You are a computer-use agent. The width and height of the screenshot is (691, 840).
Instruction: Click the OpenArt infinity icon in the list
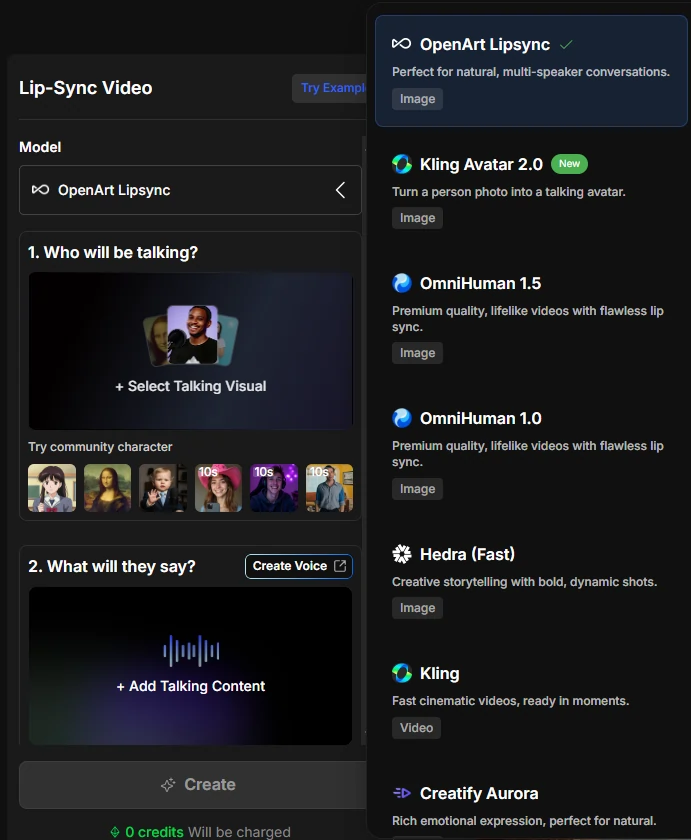point(401,44)
